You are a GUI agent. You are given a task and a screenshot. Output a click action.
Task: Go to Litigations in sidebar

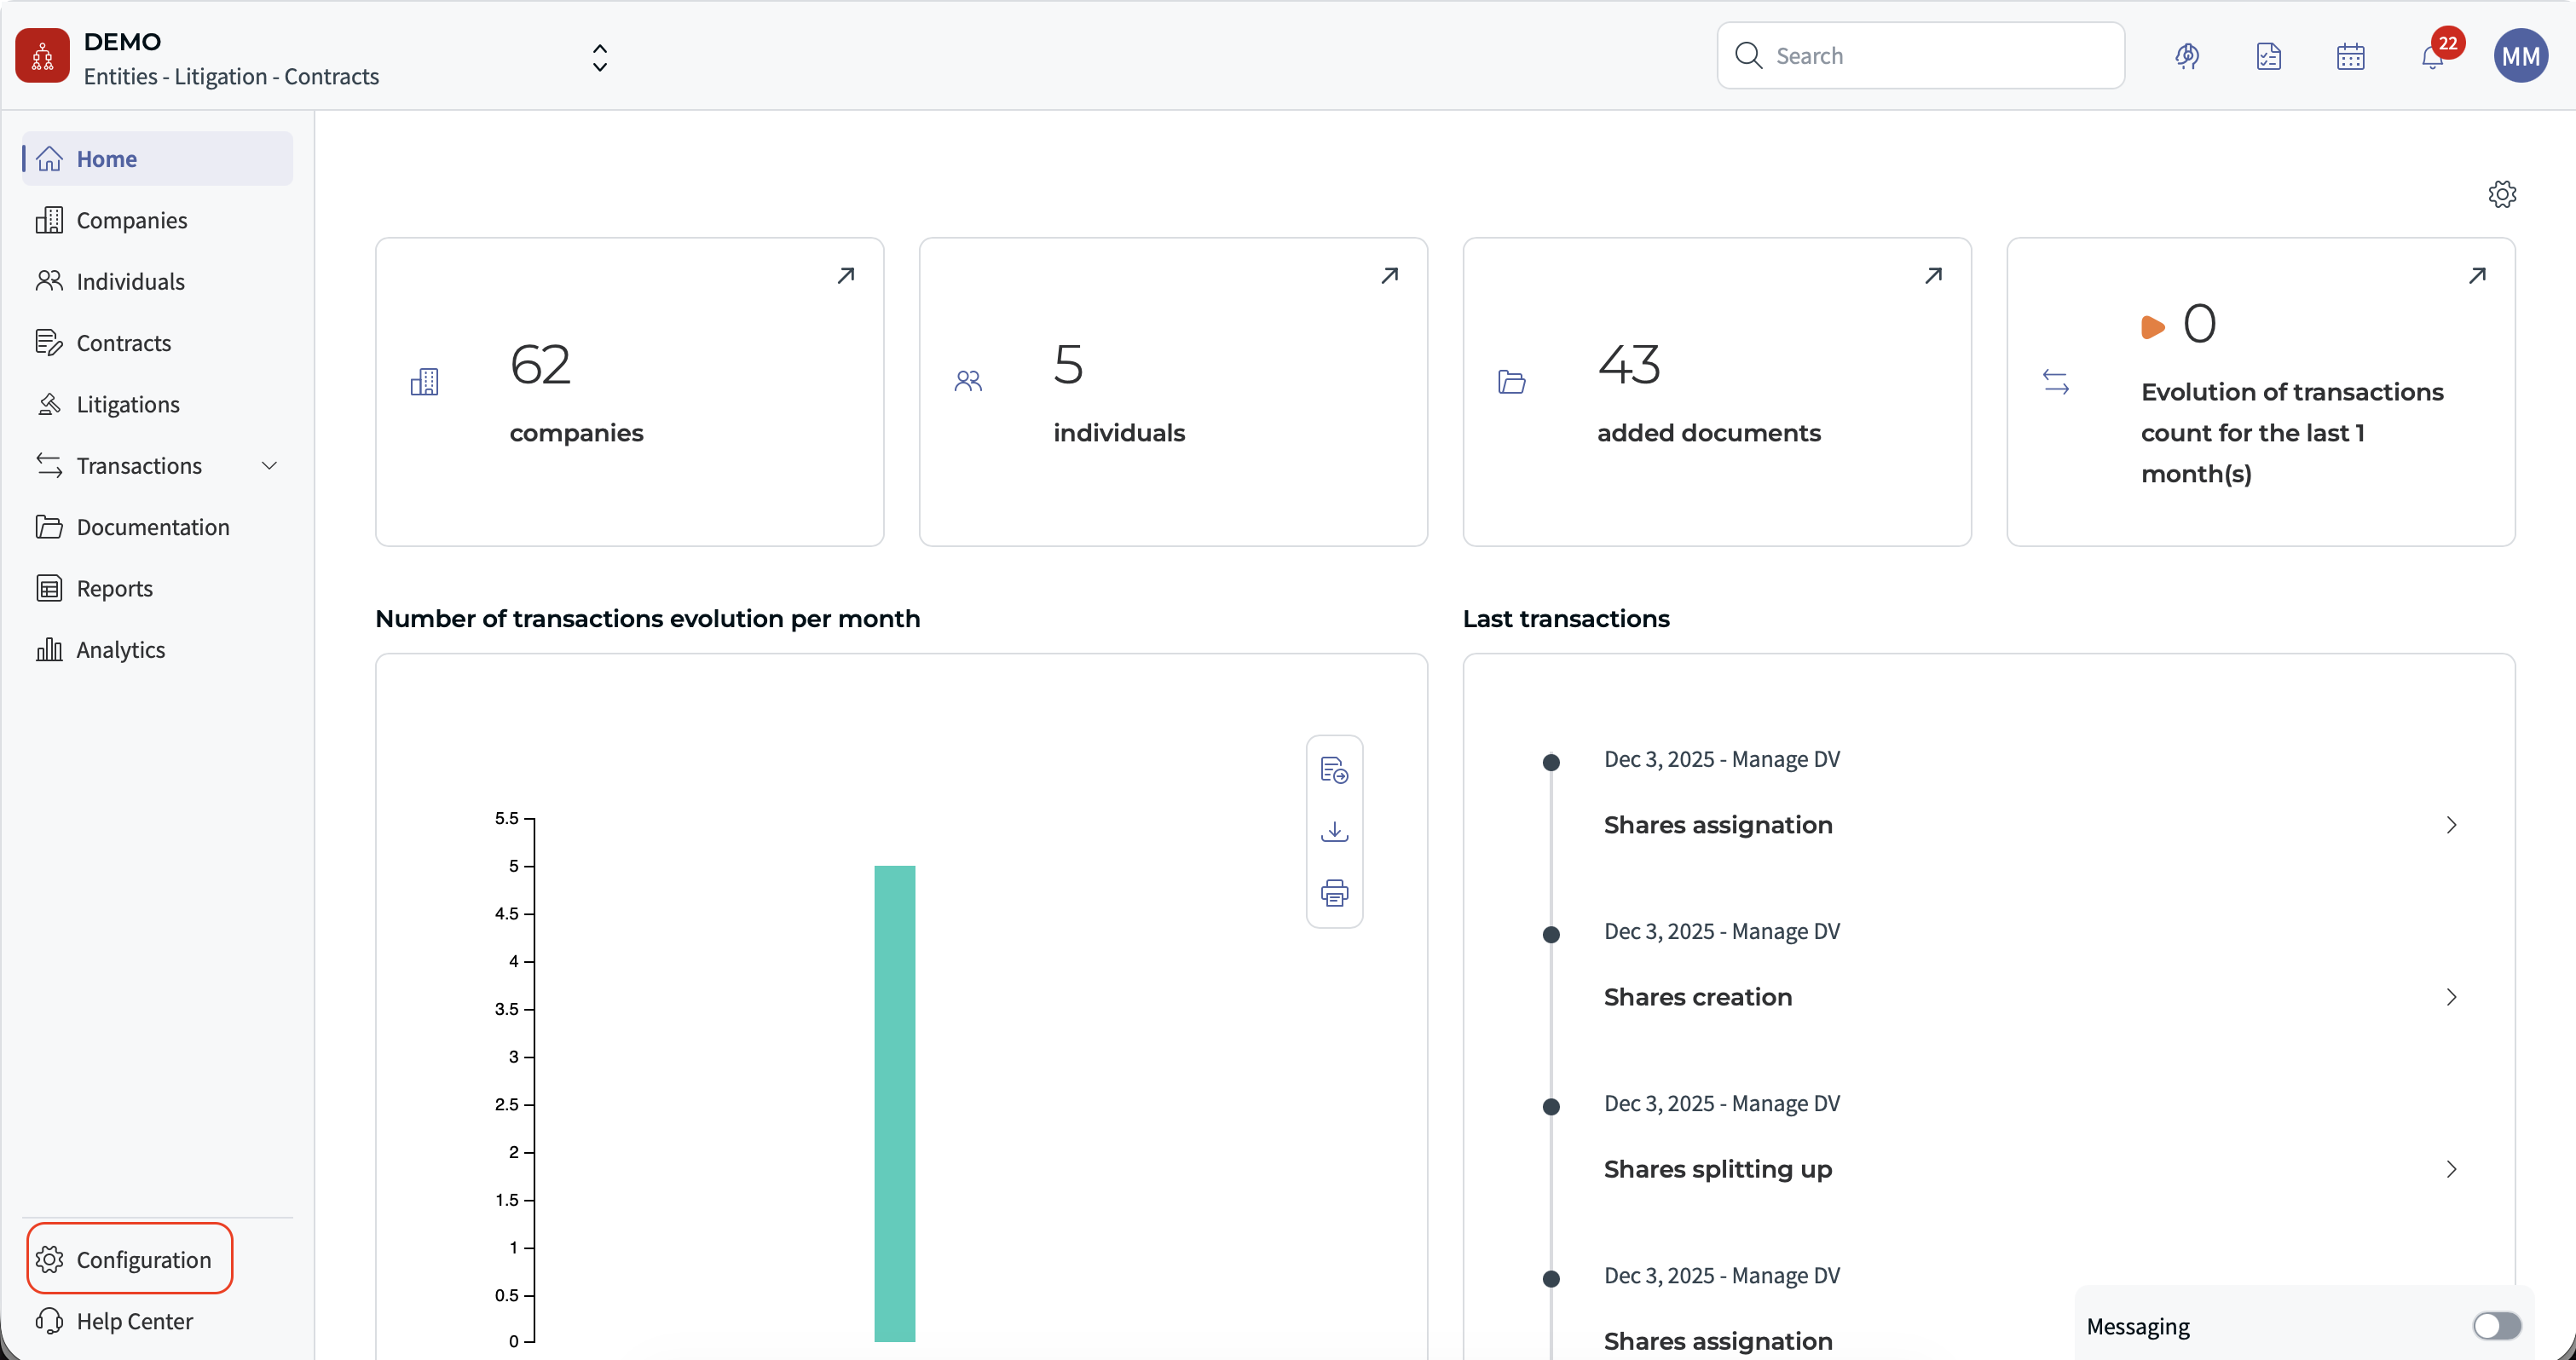click(x=128, y=404)
